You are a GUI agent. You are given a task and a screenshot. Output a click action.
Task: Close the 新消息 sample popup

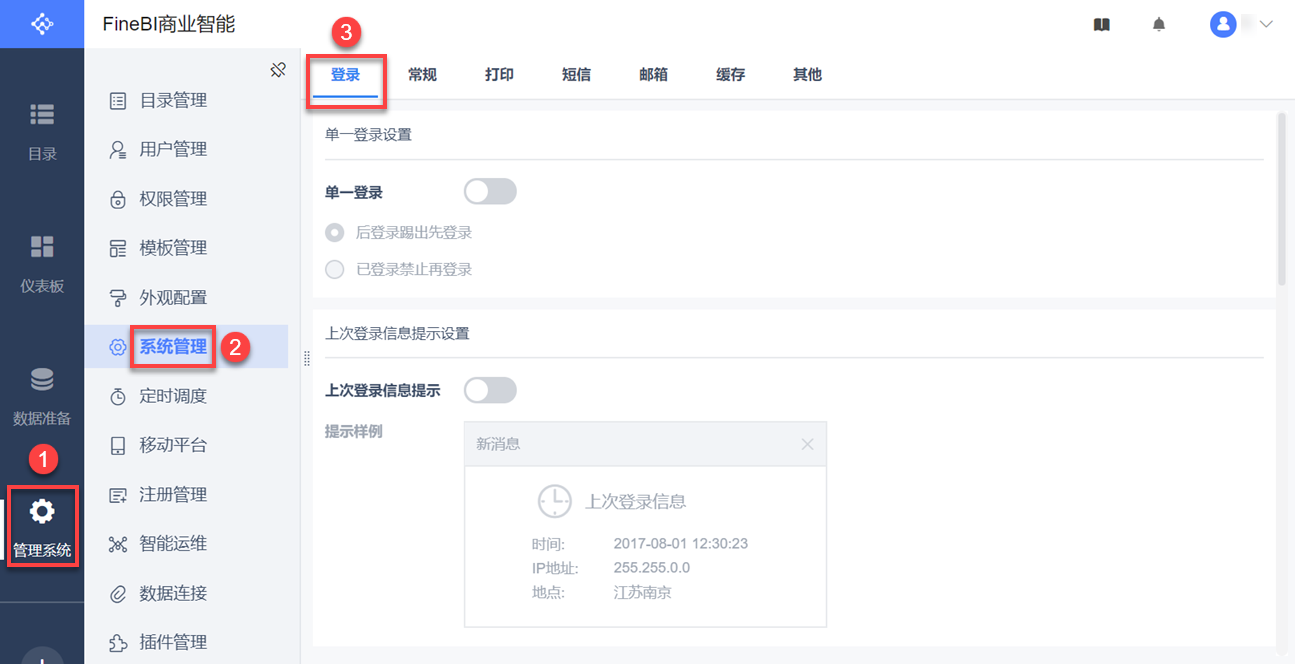[x=807, y=444]
